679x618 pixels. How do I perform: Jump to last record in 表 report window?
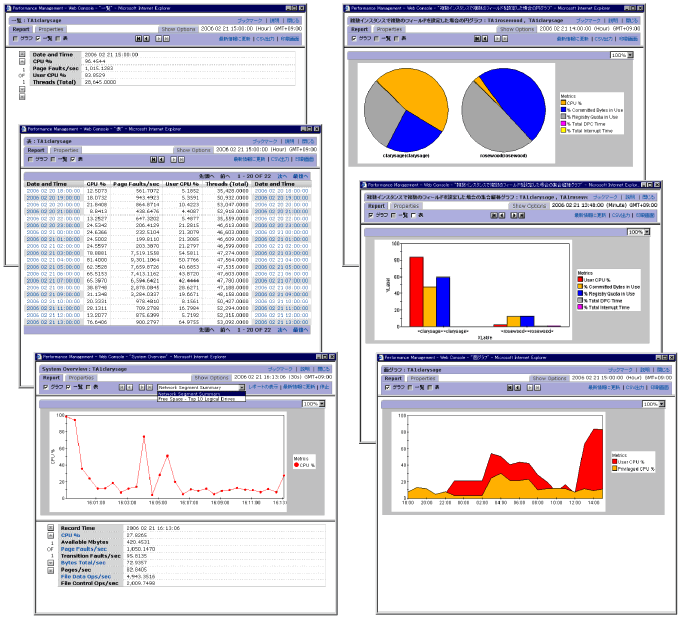click(181, 159)
